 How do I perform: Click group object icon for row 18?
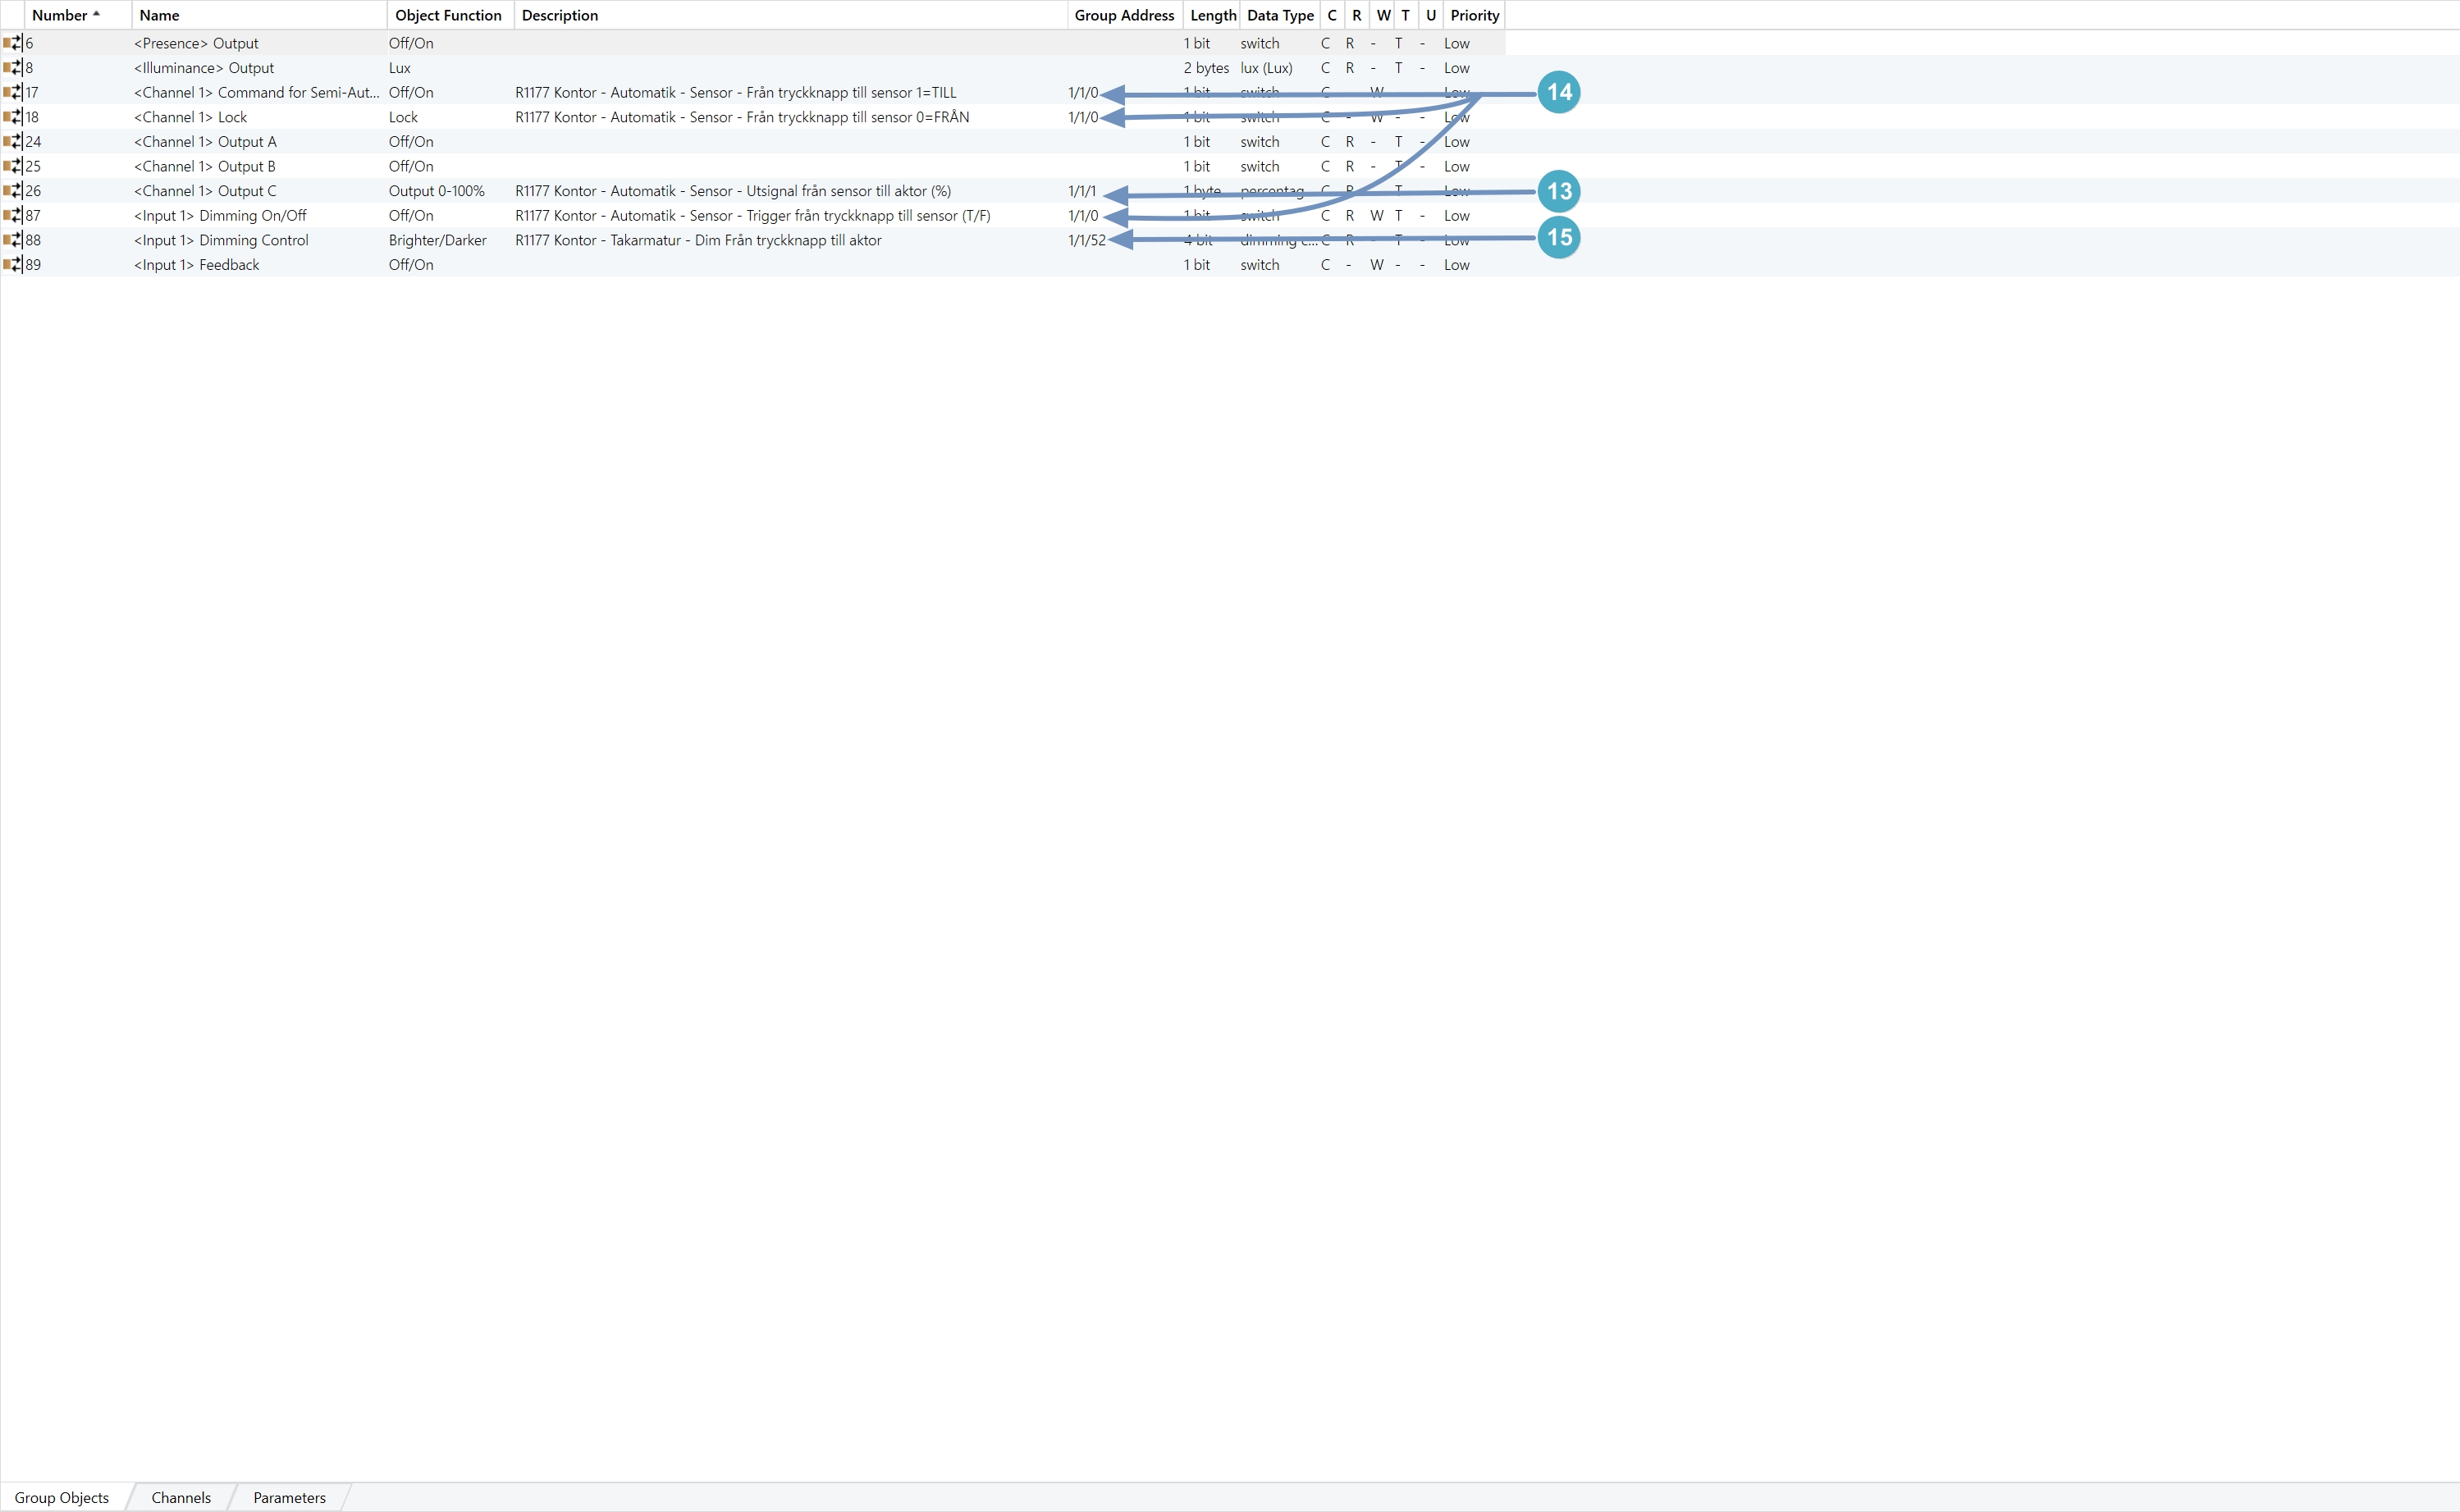[12, 117]
